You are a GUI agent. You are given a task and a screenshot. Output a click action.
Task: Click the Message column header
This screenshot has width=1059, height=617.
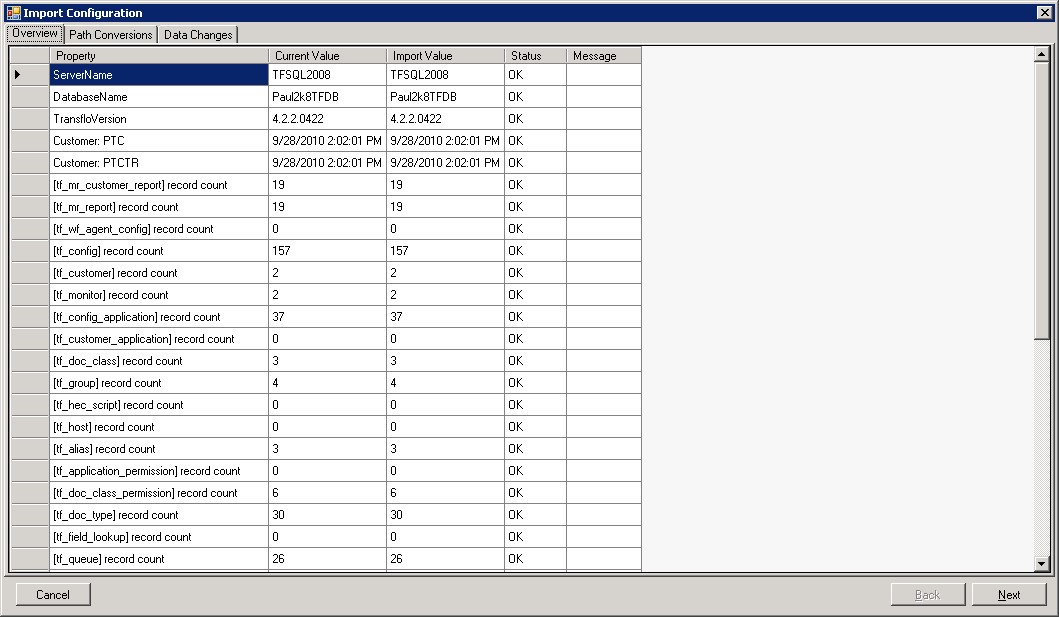(x=602, y=55)
